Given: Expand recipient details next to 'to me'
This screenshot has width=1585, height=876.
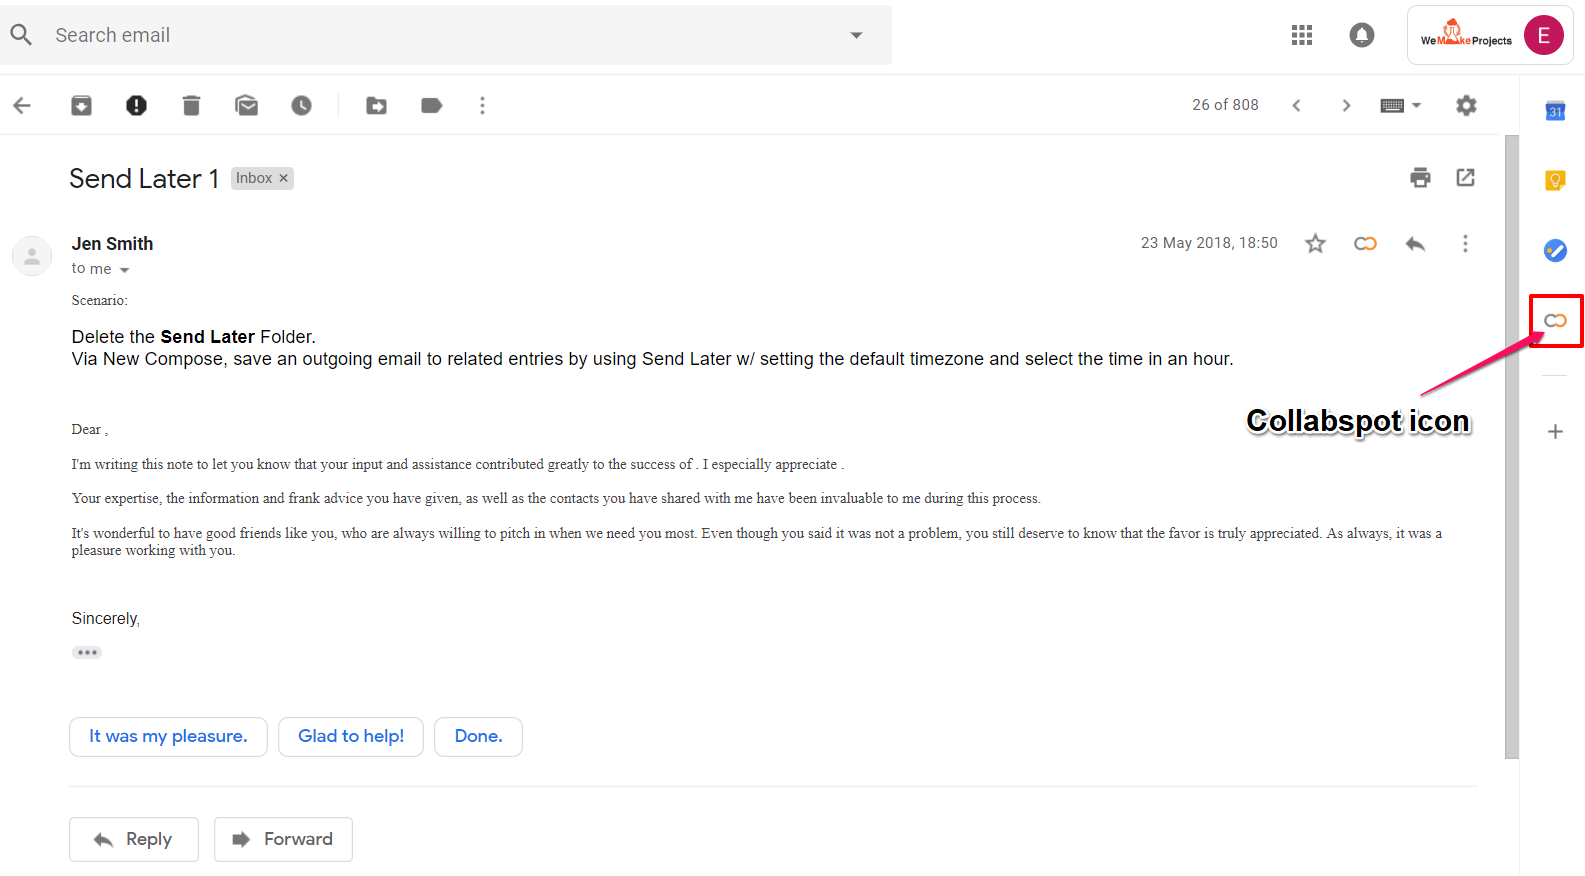Looking at the screenshot, I should tap(125, 270).
